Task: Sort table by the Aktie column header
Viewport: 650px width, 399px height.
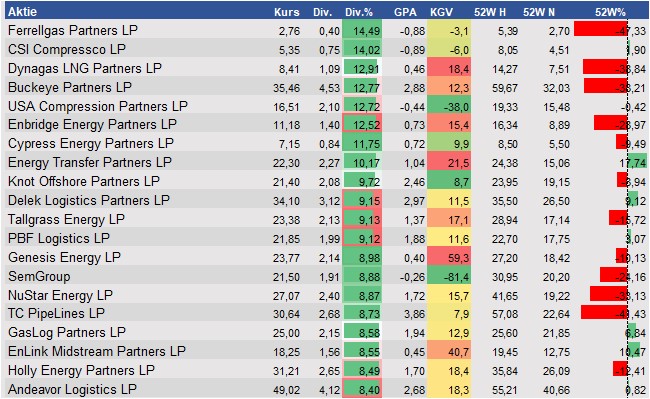Action: [x=22, y=12]
